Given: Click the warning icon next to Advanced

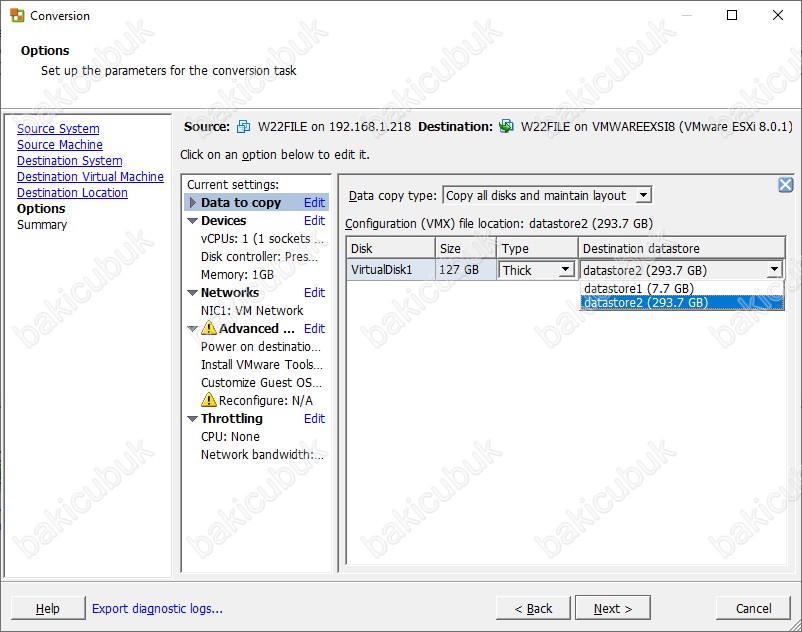Looking at the screenshot, I should (209, 327).
